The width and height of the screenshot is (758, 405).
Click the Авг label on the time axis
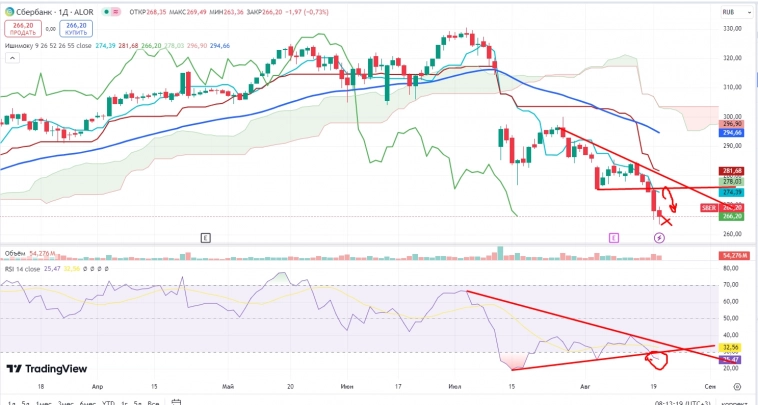click(585, 387)
